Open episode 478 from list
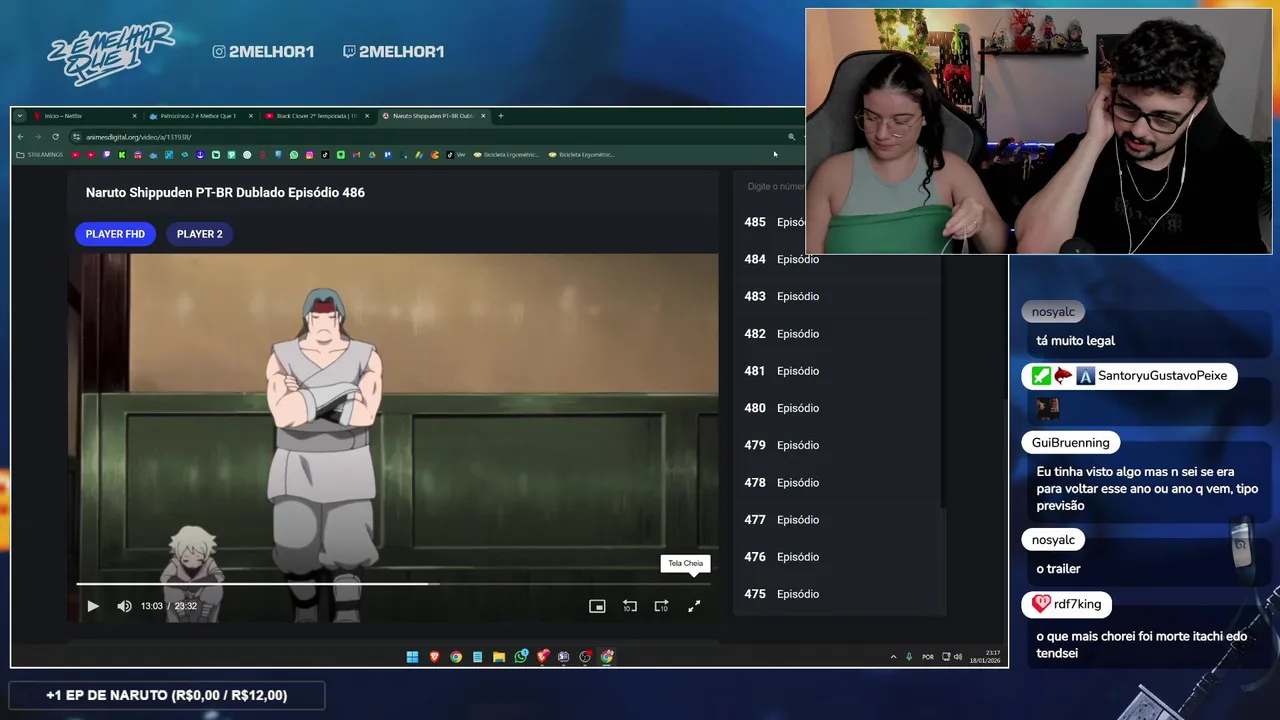 click(838, 482)
